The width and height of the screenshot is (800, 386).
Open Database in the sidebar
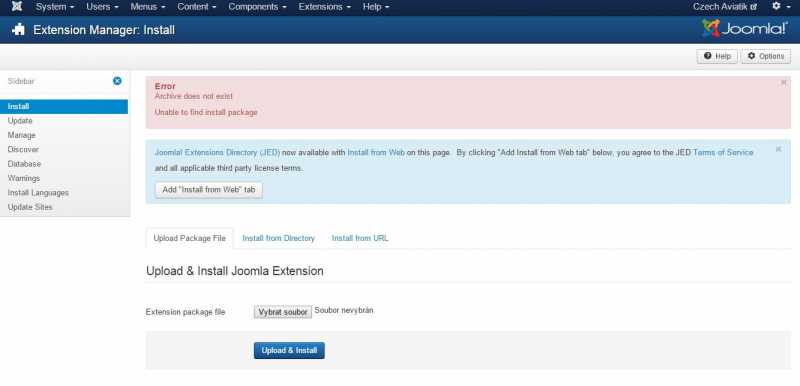pyautogui.click(x=24, y=164)
